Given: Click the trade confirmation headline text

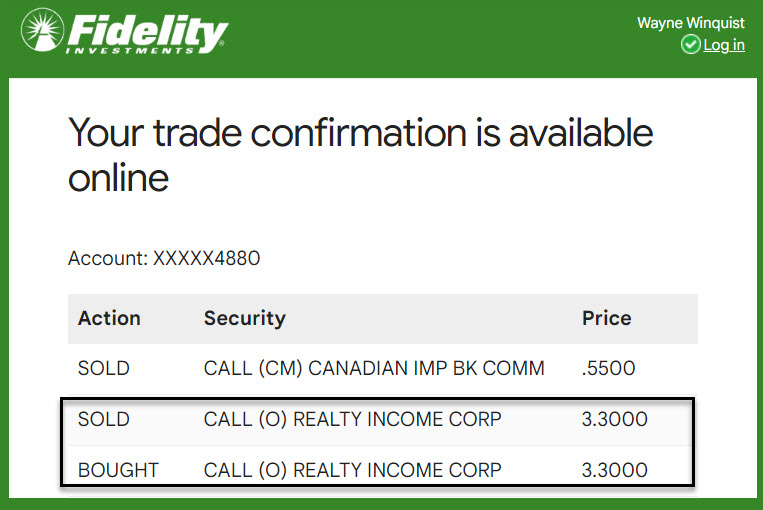Looking at the screenshot, I should point(360,155).
